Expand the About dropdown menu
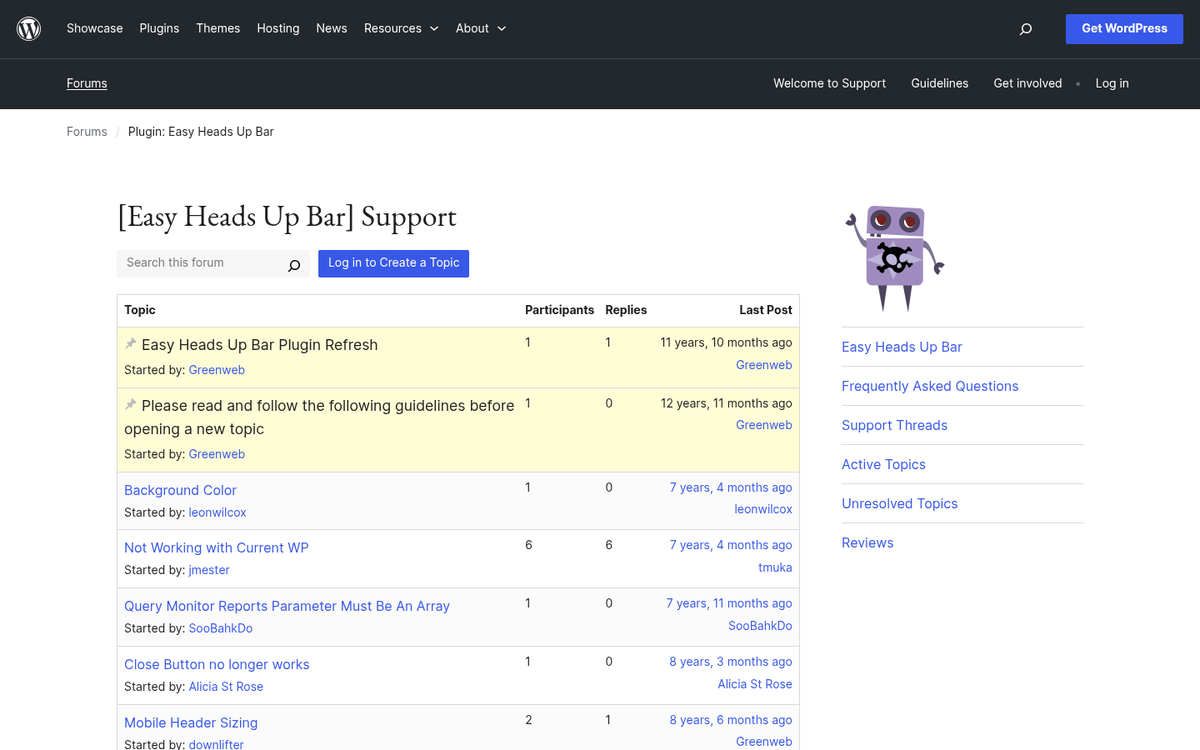 click(x=480, y=28)
